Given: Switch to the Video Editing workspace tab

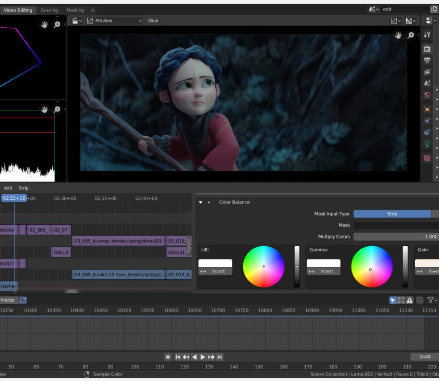Looking at the screenshot, I should pyautogui.click(x=18, y=10).
